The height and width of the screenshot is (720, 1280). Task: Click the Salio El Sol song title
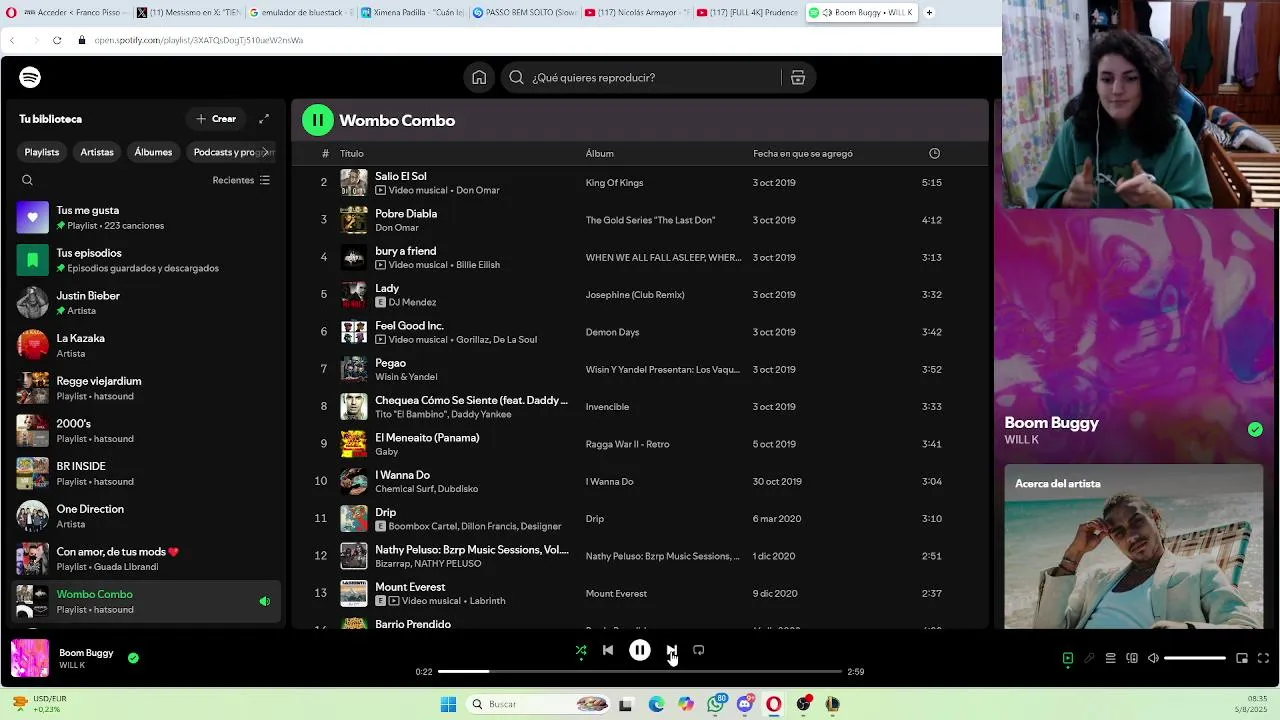[400, 176]
